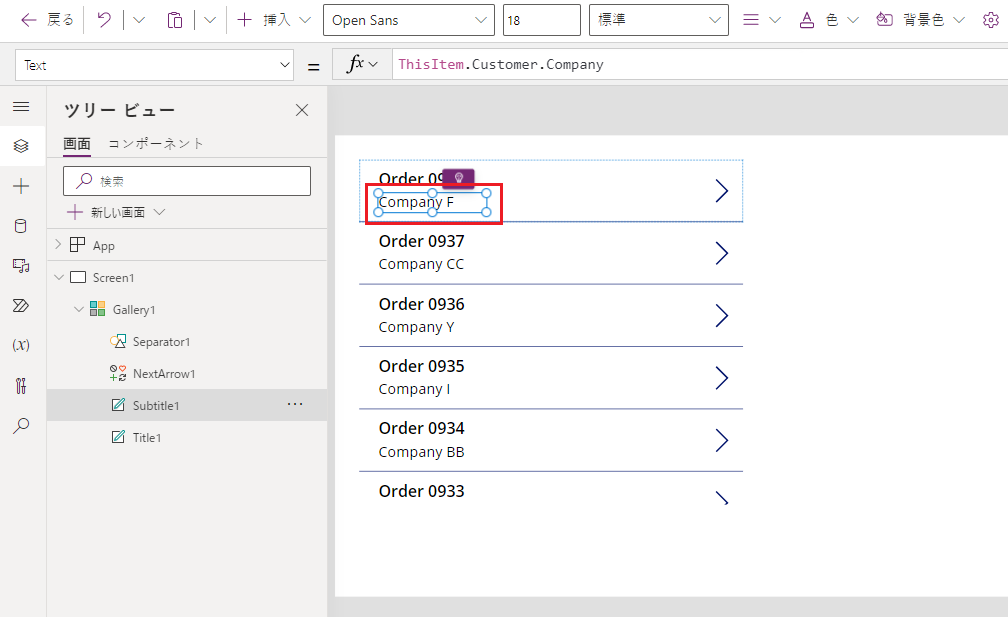This screenshot has width=1008, height=617.
Task: Click the undo arrow icon
Action: pyautogui.click(x=104, y=20)
